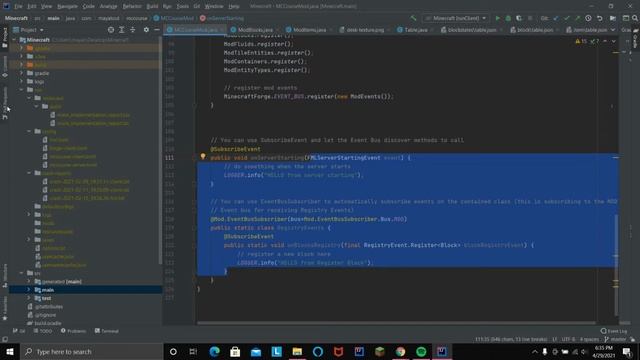Open the File menu

pyautogui.click(x=18, y=7)
